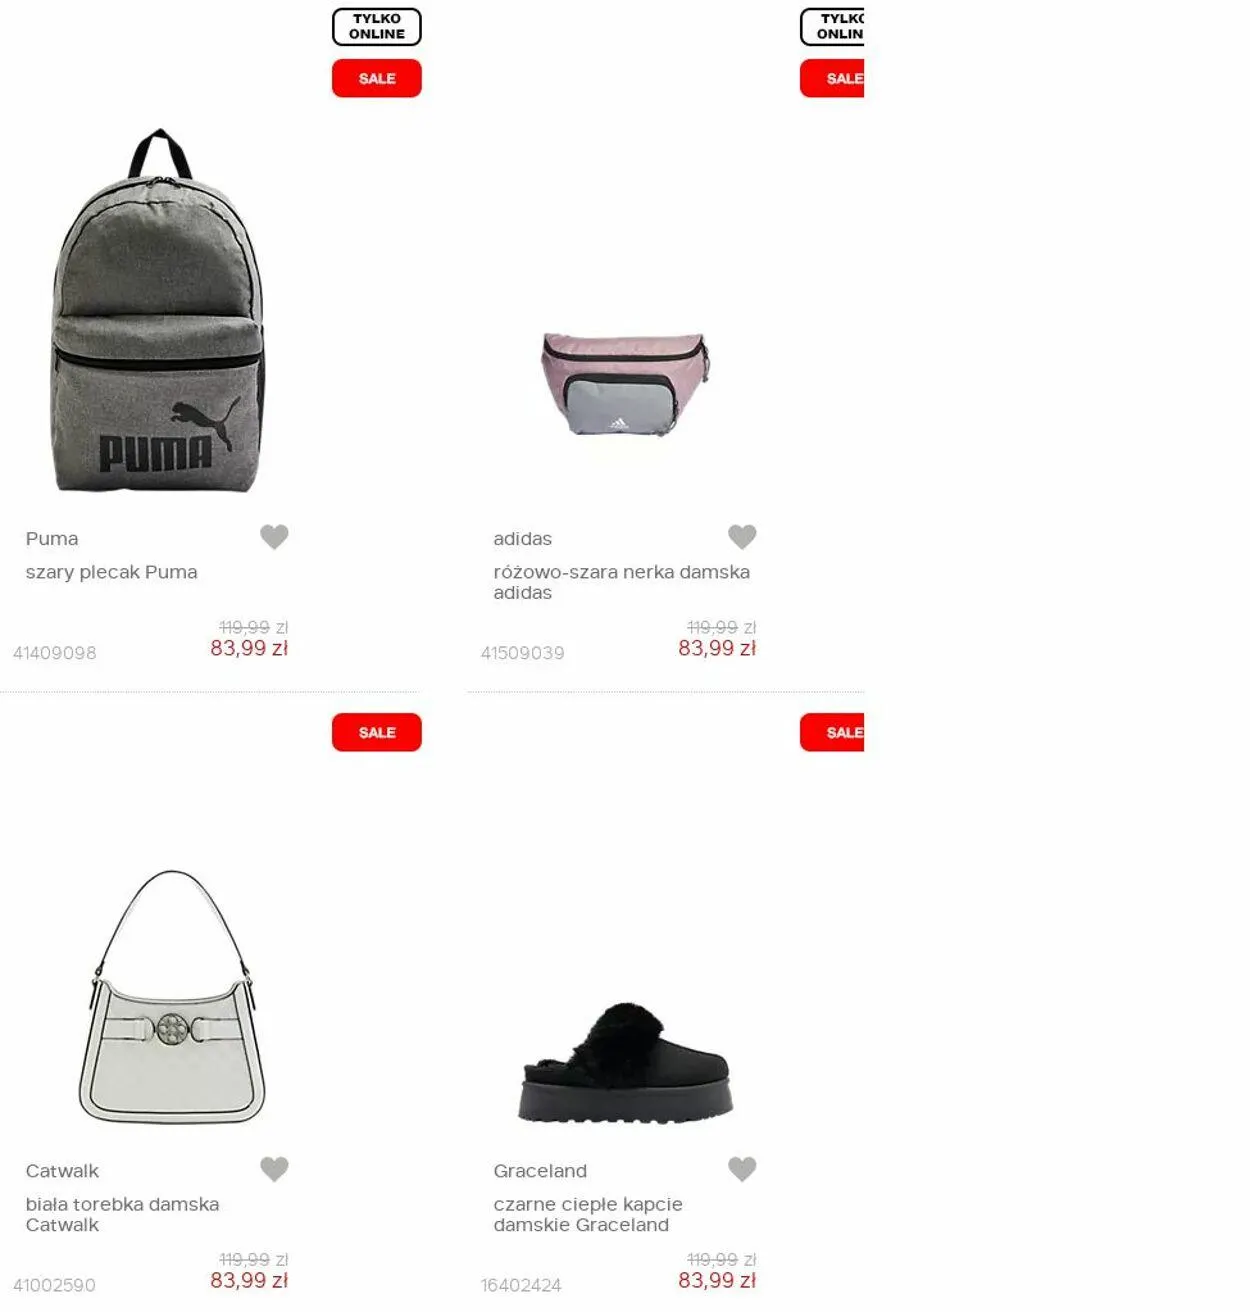This screenshot has width=1250, height=1312.
Task: Click the SALE badge above Puma backpack
Action: coord(377,78)
